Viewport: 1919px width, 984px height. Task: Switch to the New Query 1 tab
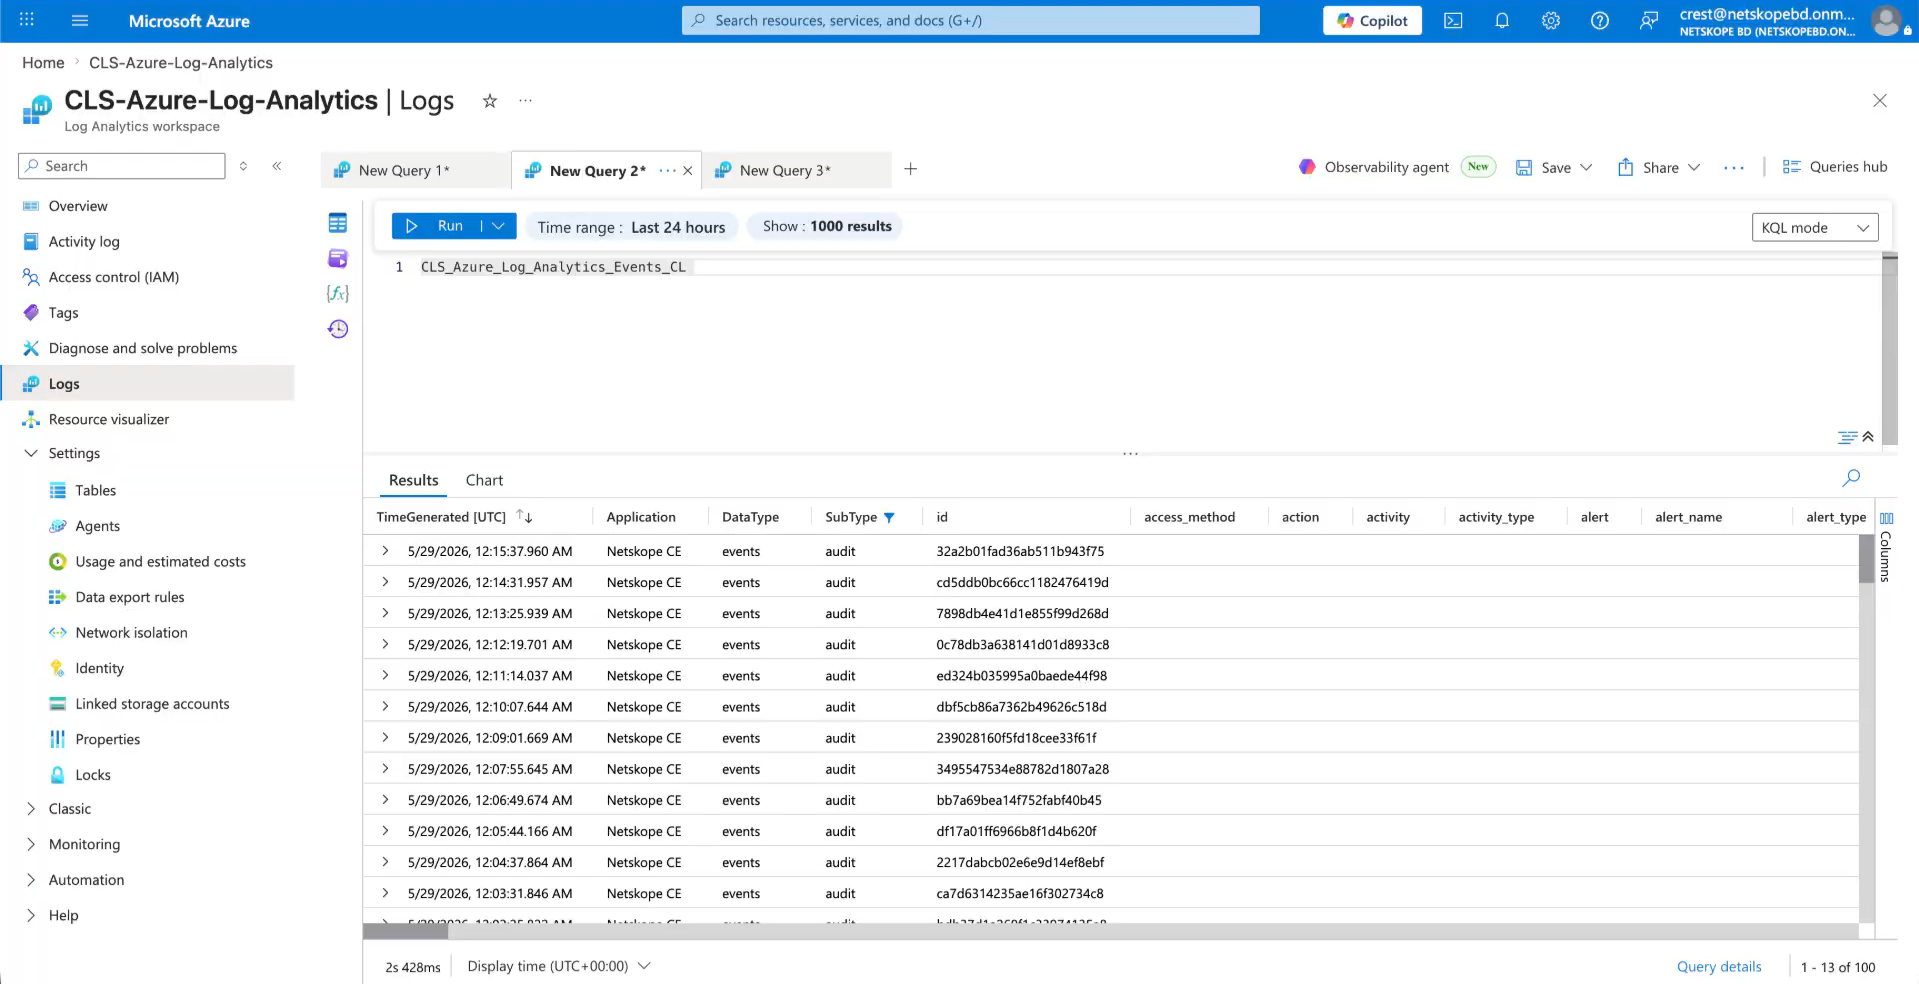pos(415,170)
